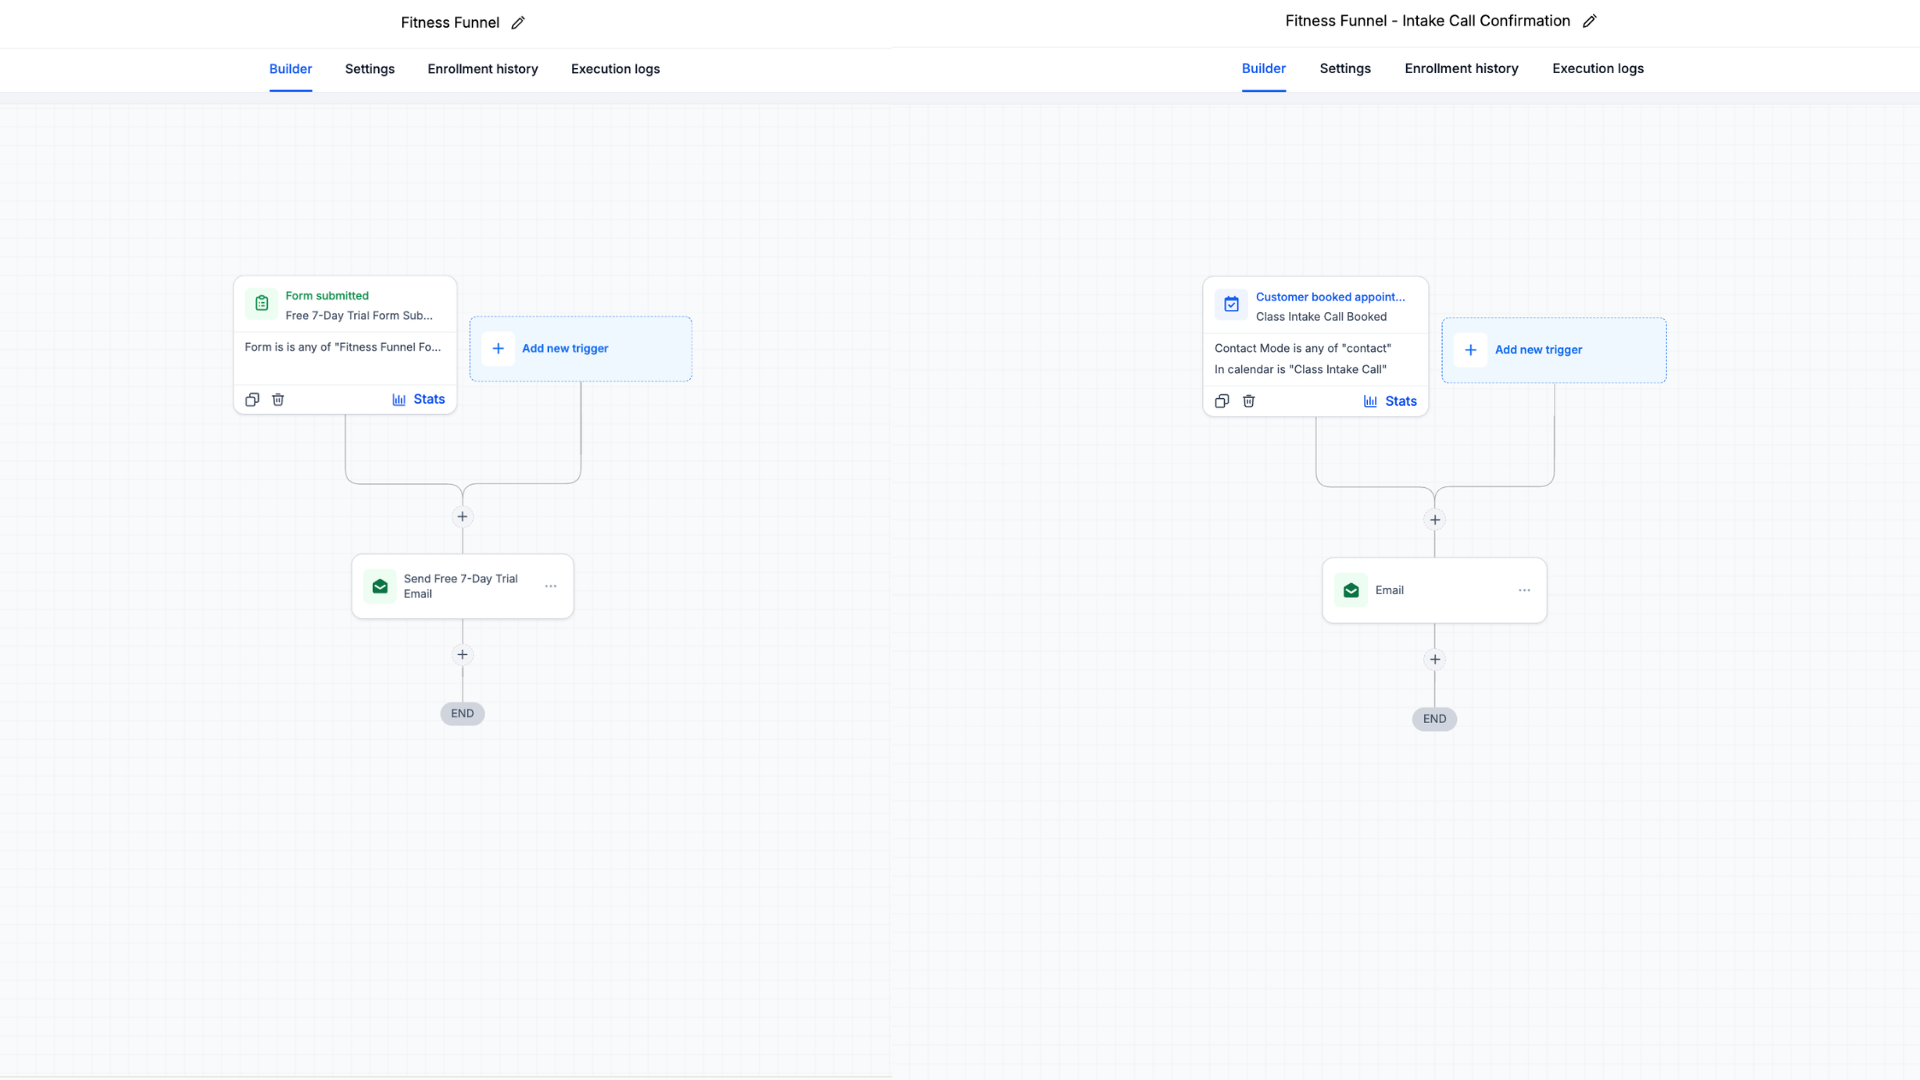Click the envelope icon on the Email action
1920x1080 pixels.
pyautogui.click(x=1351, y=590)
